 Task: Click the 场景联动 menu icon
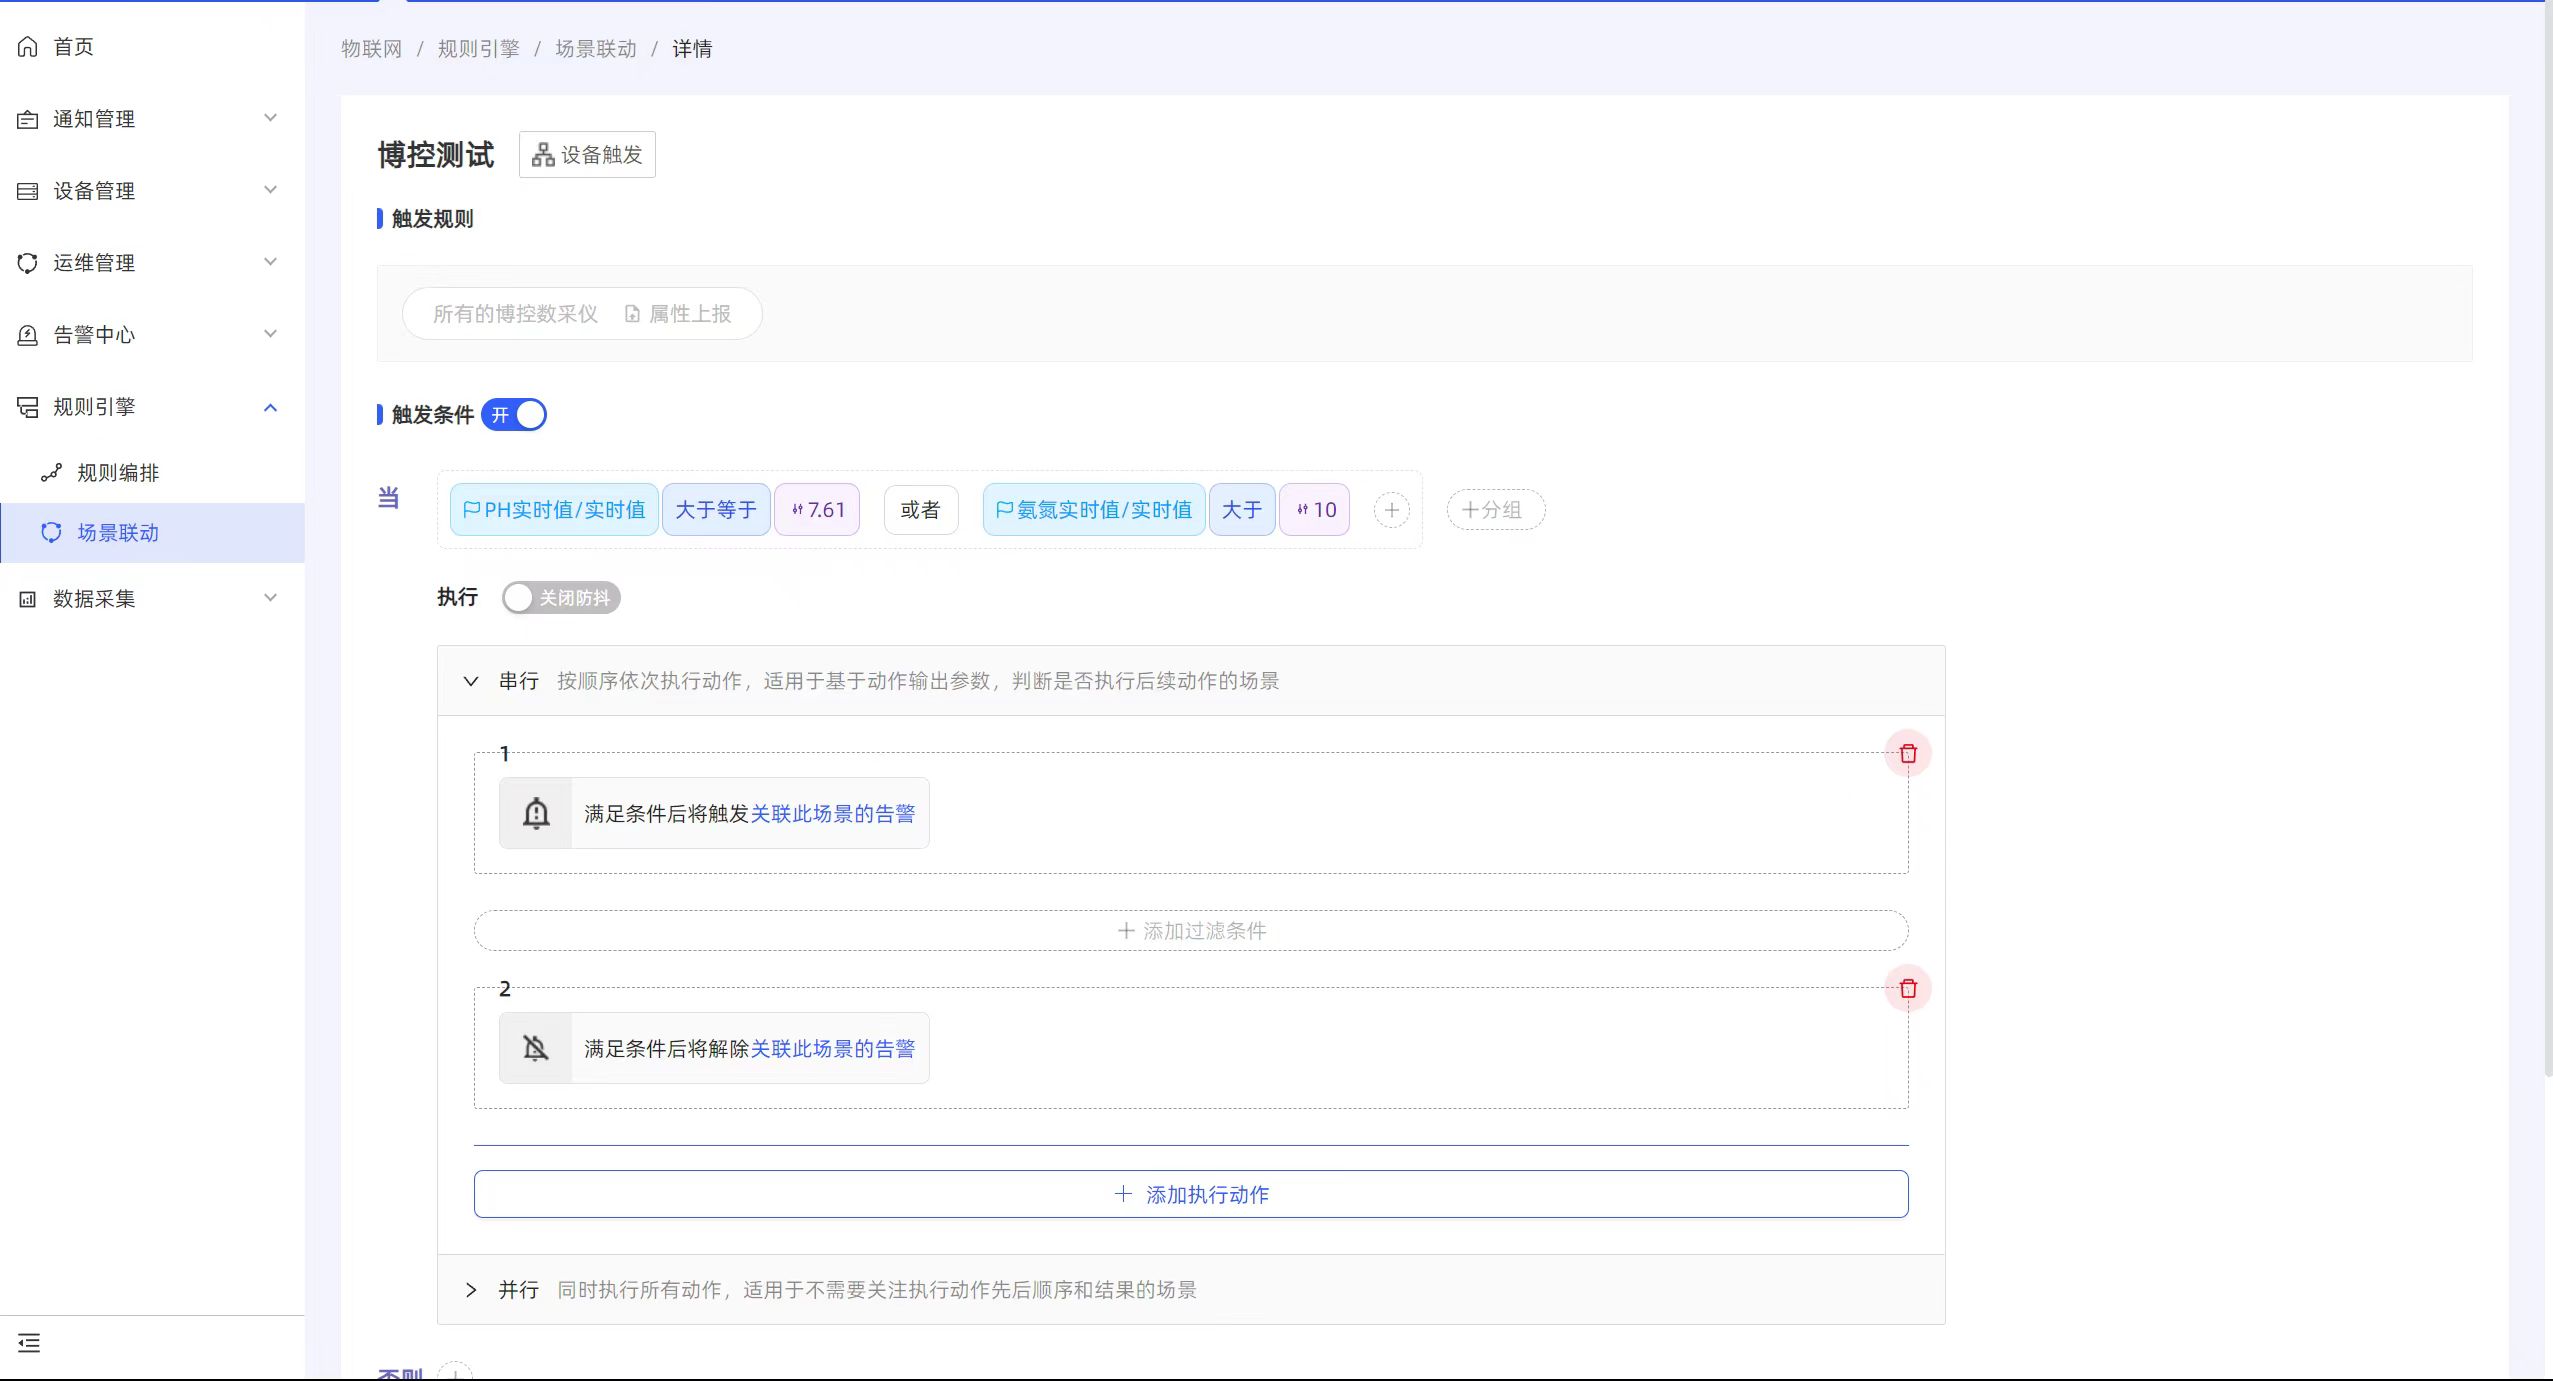point(51,533)
